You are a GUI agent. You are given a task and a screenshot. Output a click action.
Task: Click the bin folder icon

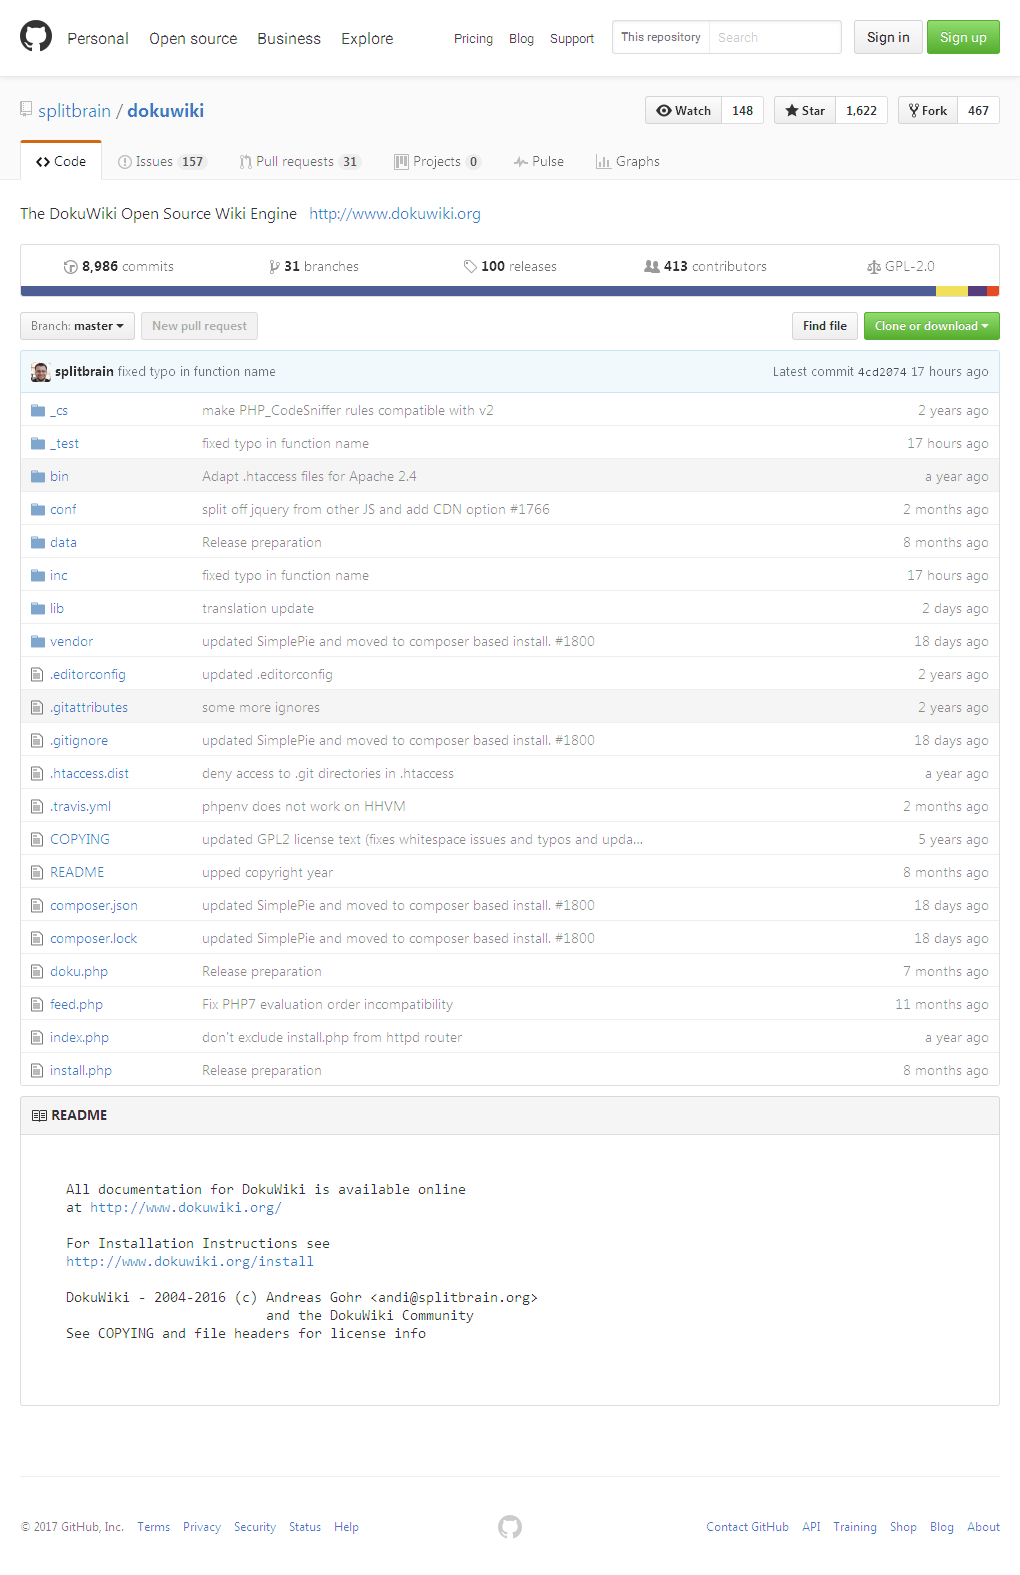[38, 476]
